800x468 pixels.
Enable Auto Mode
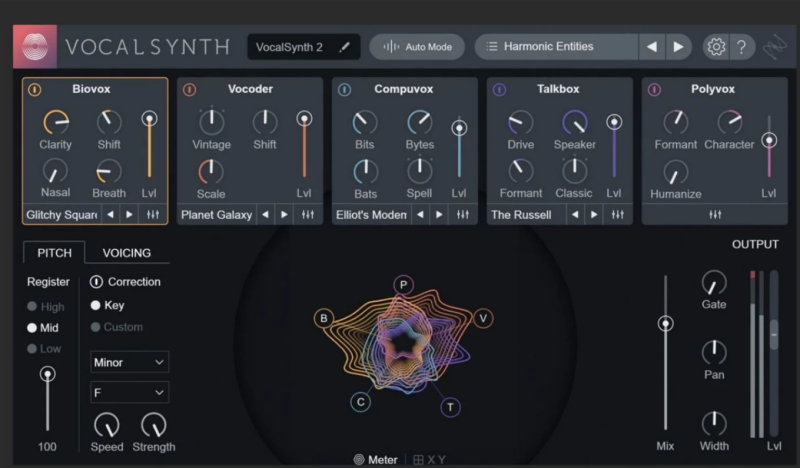(x=417, y=47)
